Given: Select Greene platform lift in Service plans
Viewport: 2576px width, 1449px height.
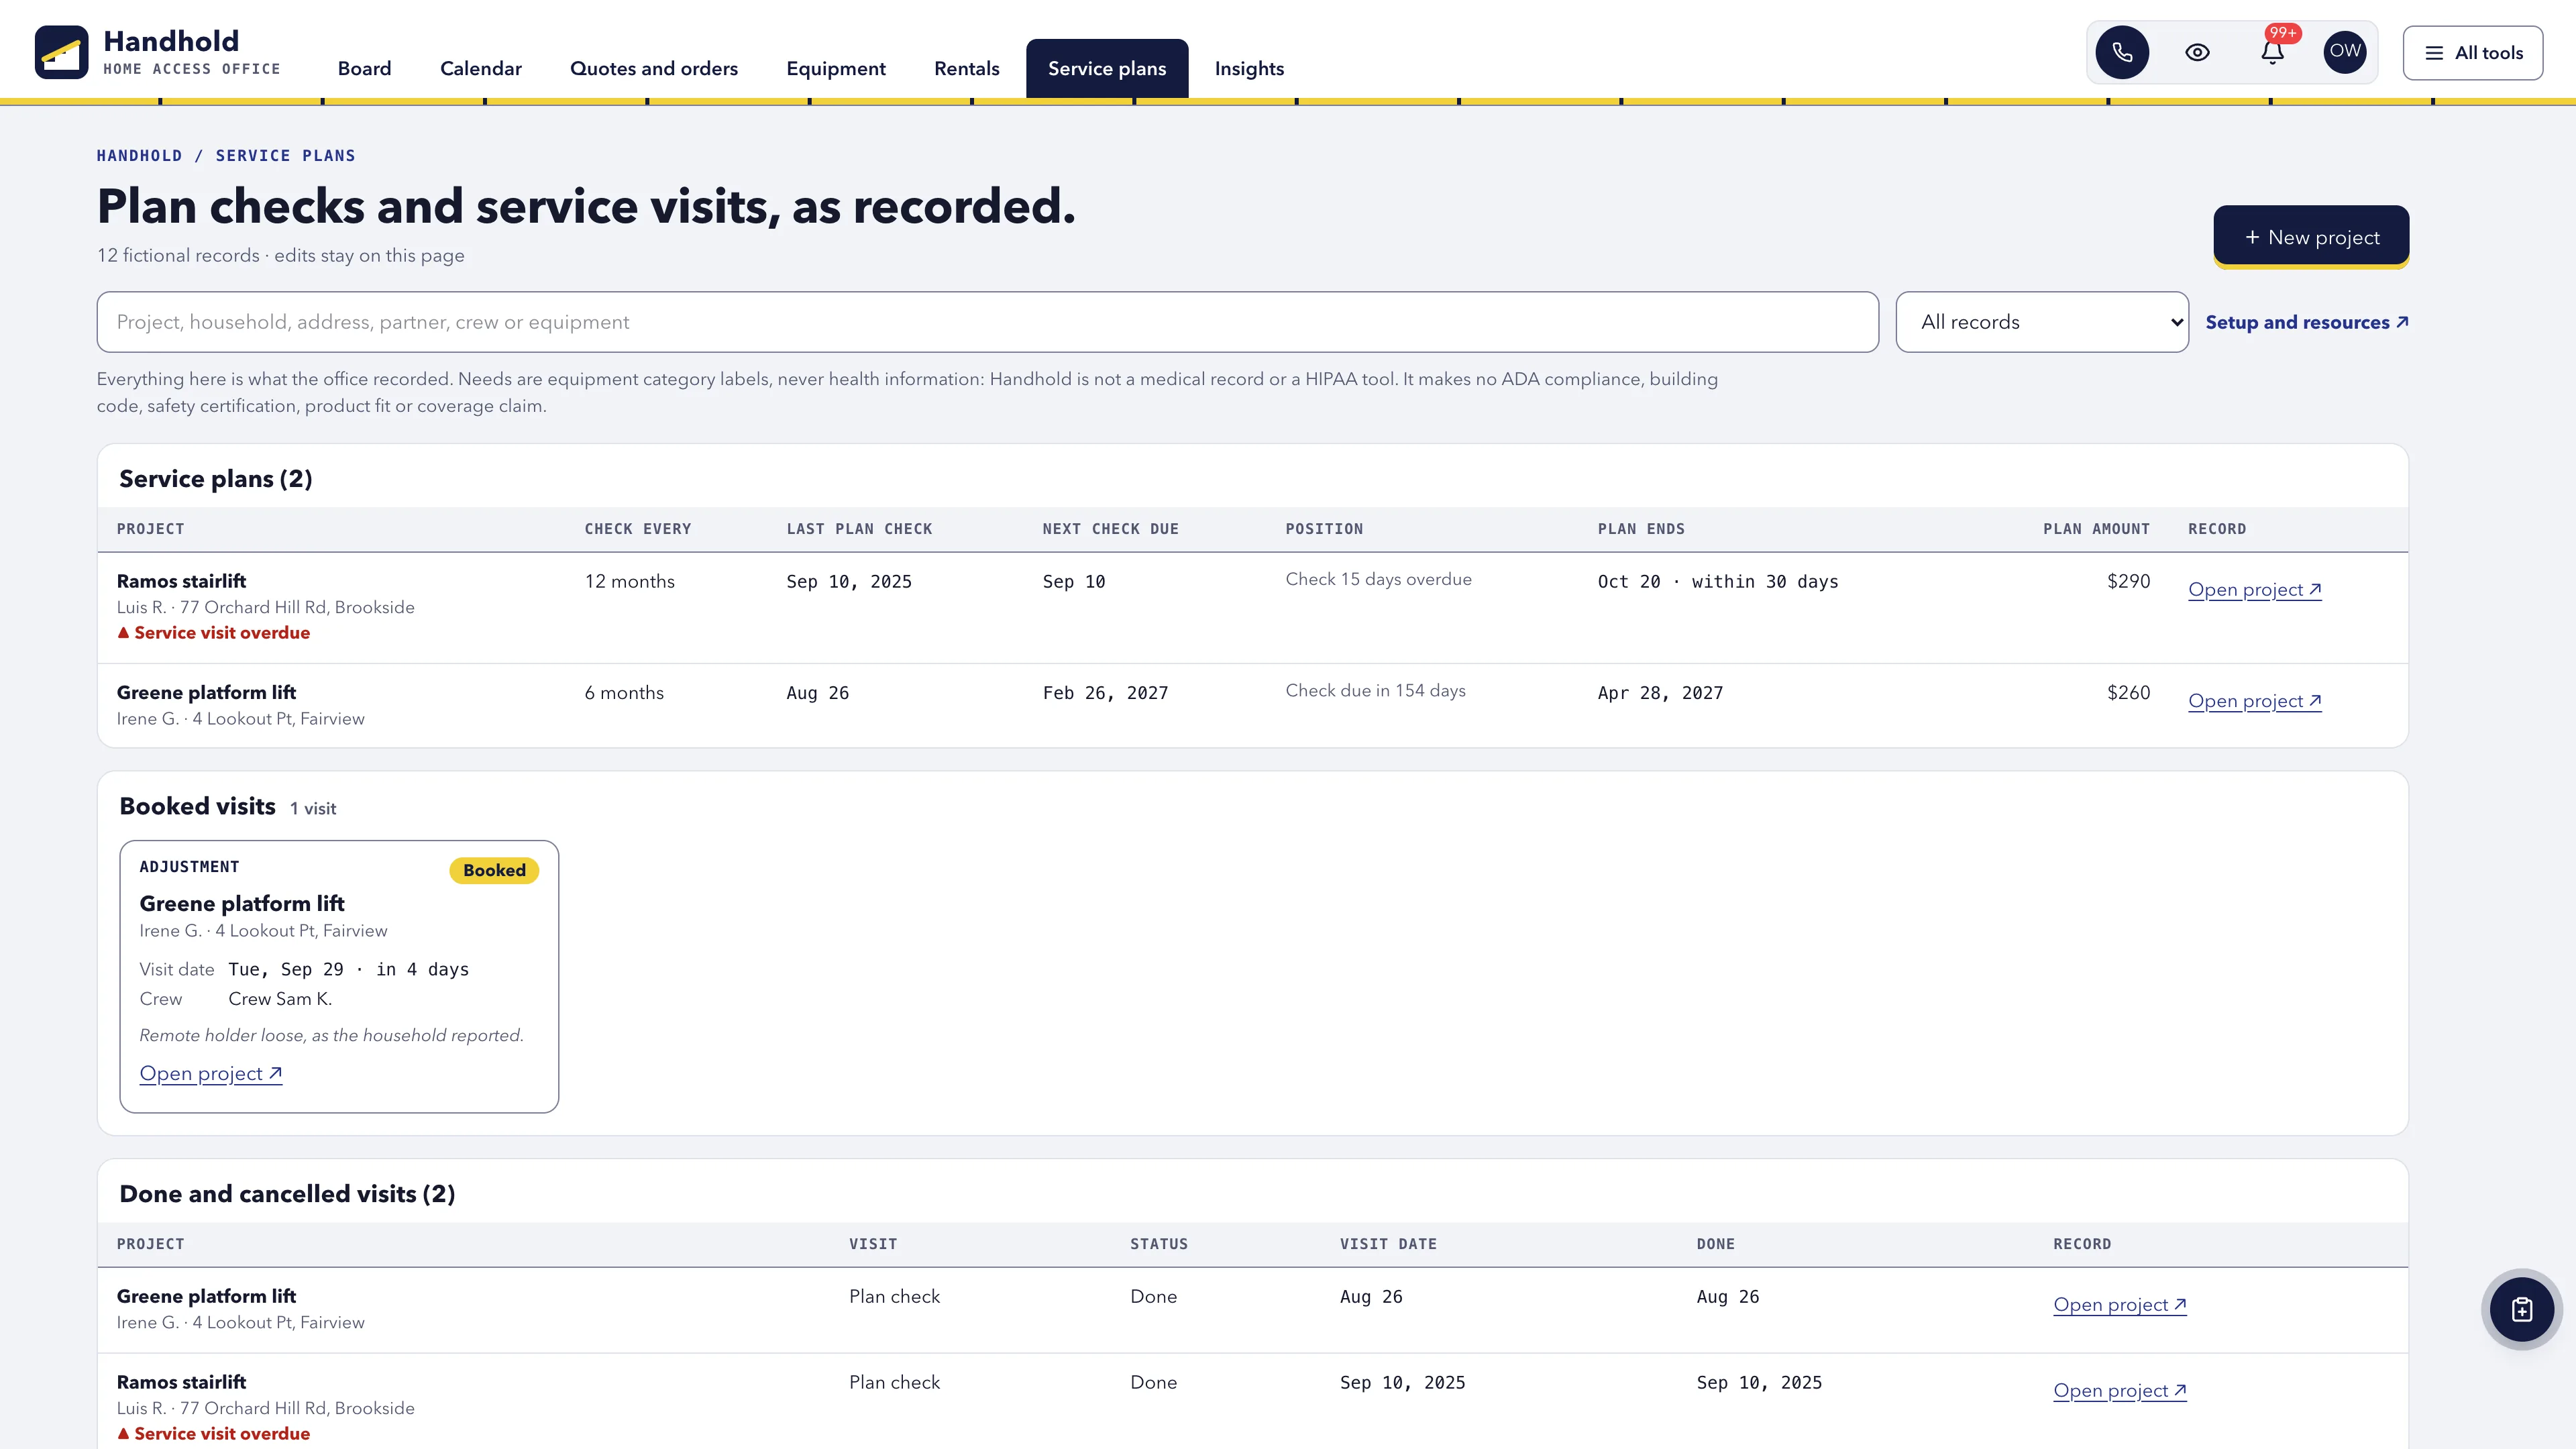Looking at the screenshot, I should tap(206, 692).
